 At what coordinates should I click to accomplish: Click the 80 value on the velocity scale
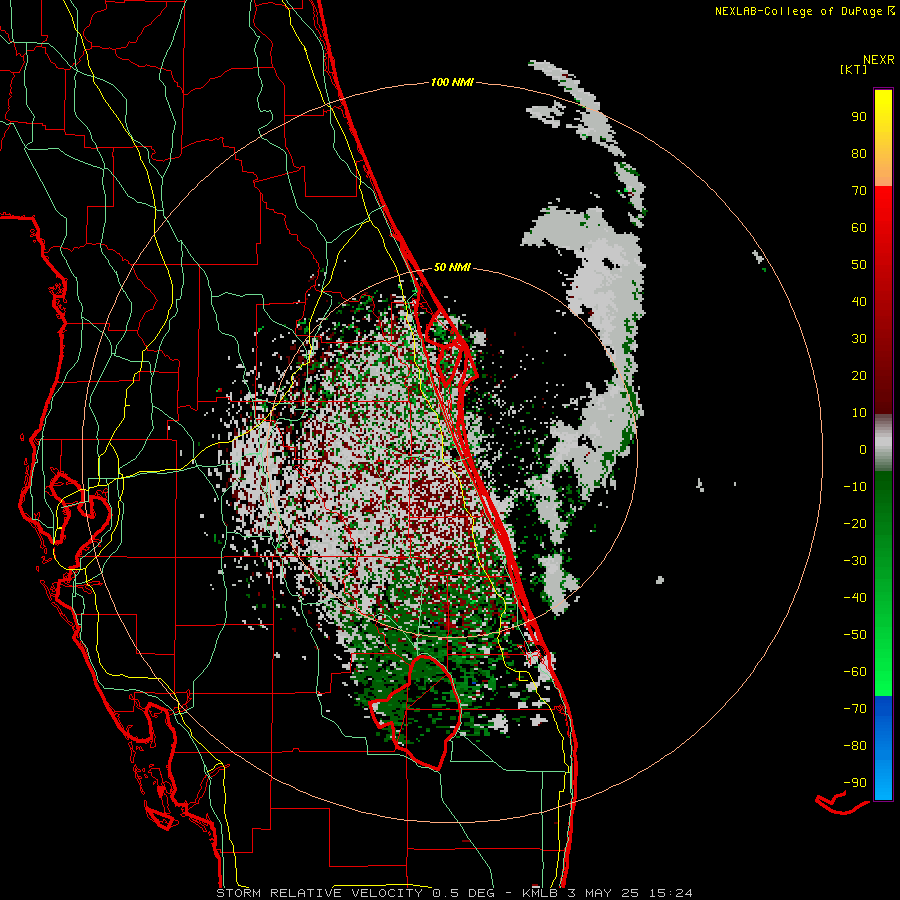tap(859, 153)
